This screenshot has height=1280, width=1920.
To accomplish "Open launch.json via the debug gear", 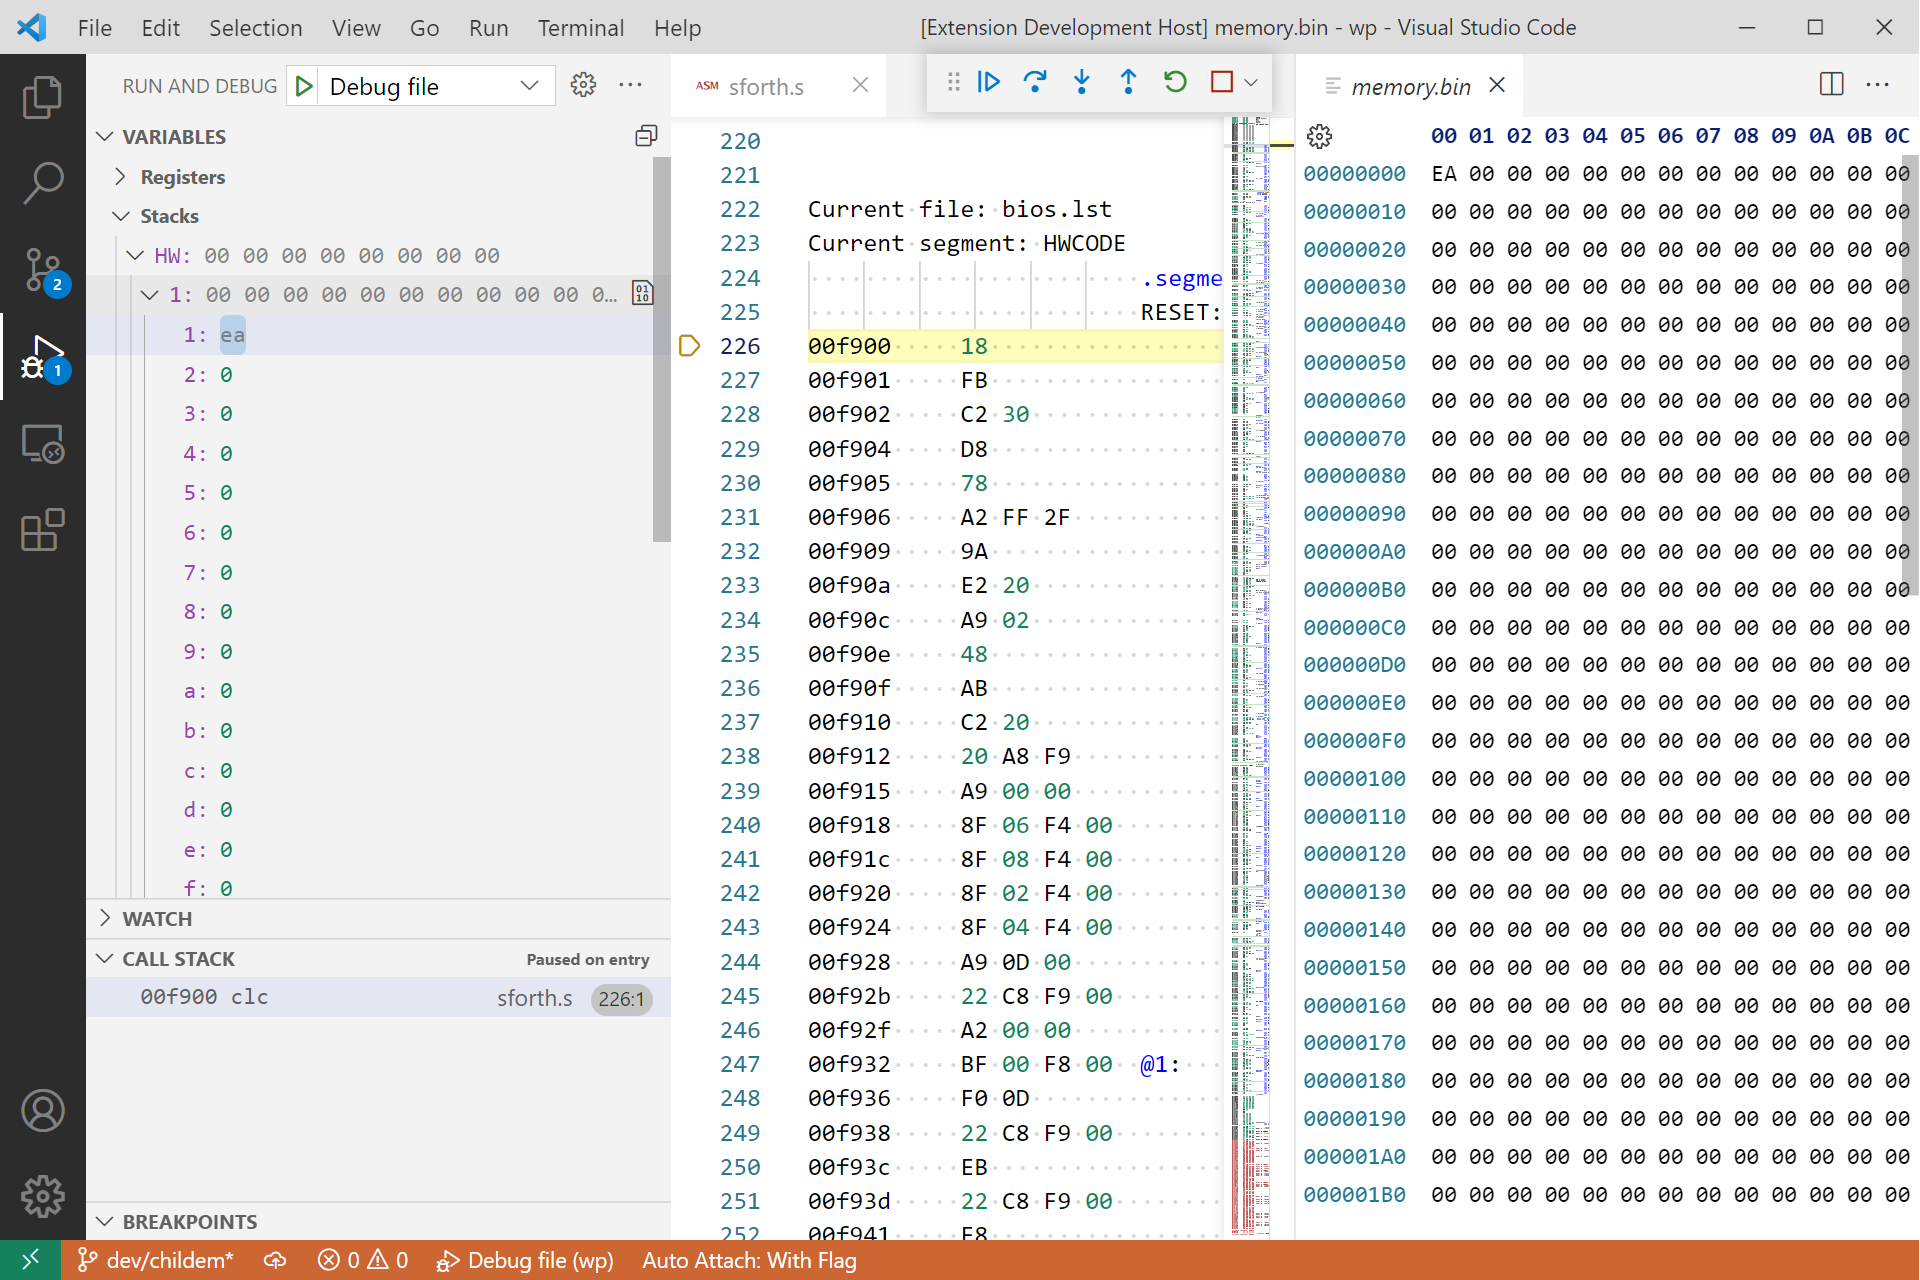I will point(583,86).
